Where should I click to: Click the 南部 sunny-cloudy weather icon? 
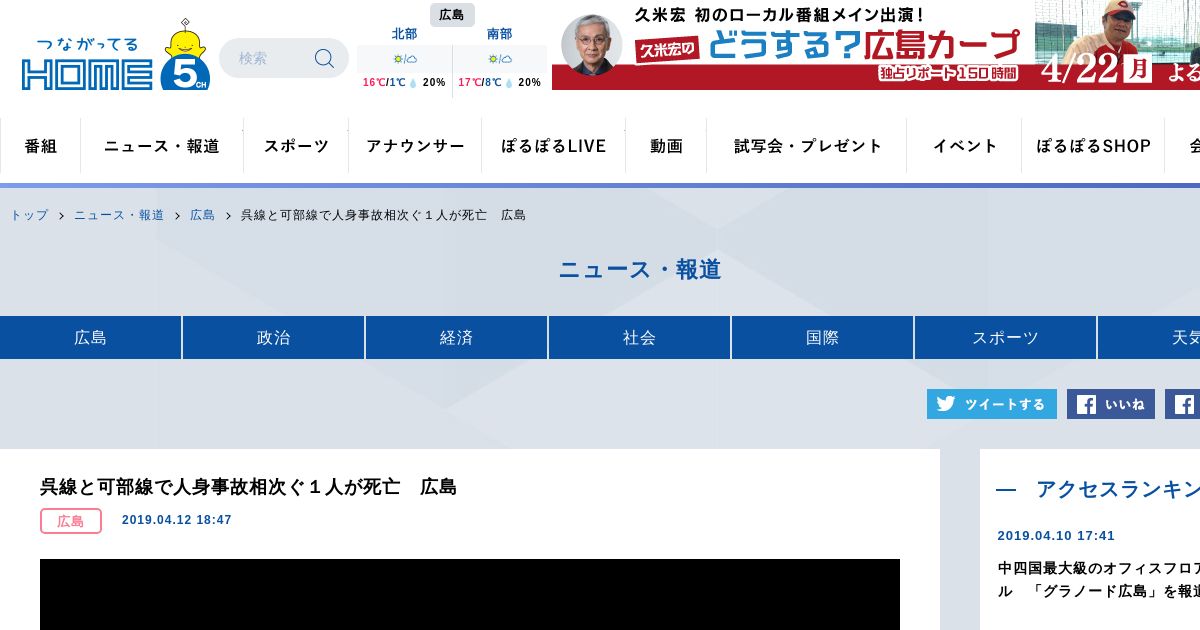point(500,59)
